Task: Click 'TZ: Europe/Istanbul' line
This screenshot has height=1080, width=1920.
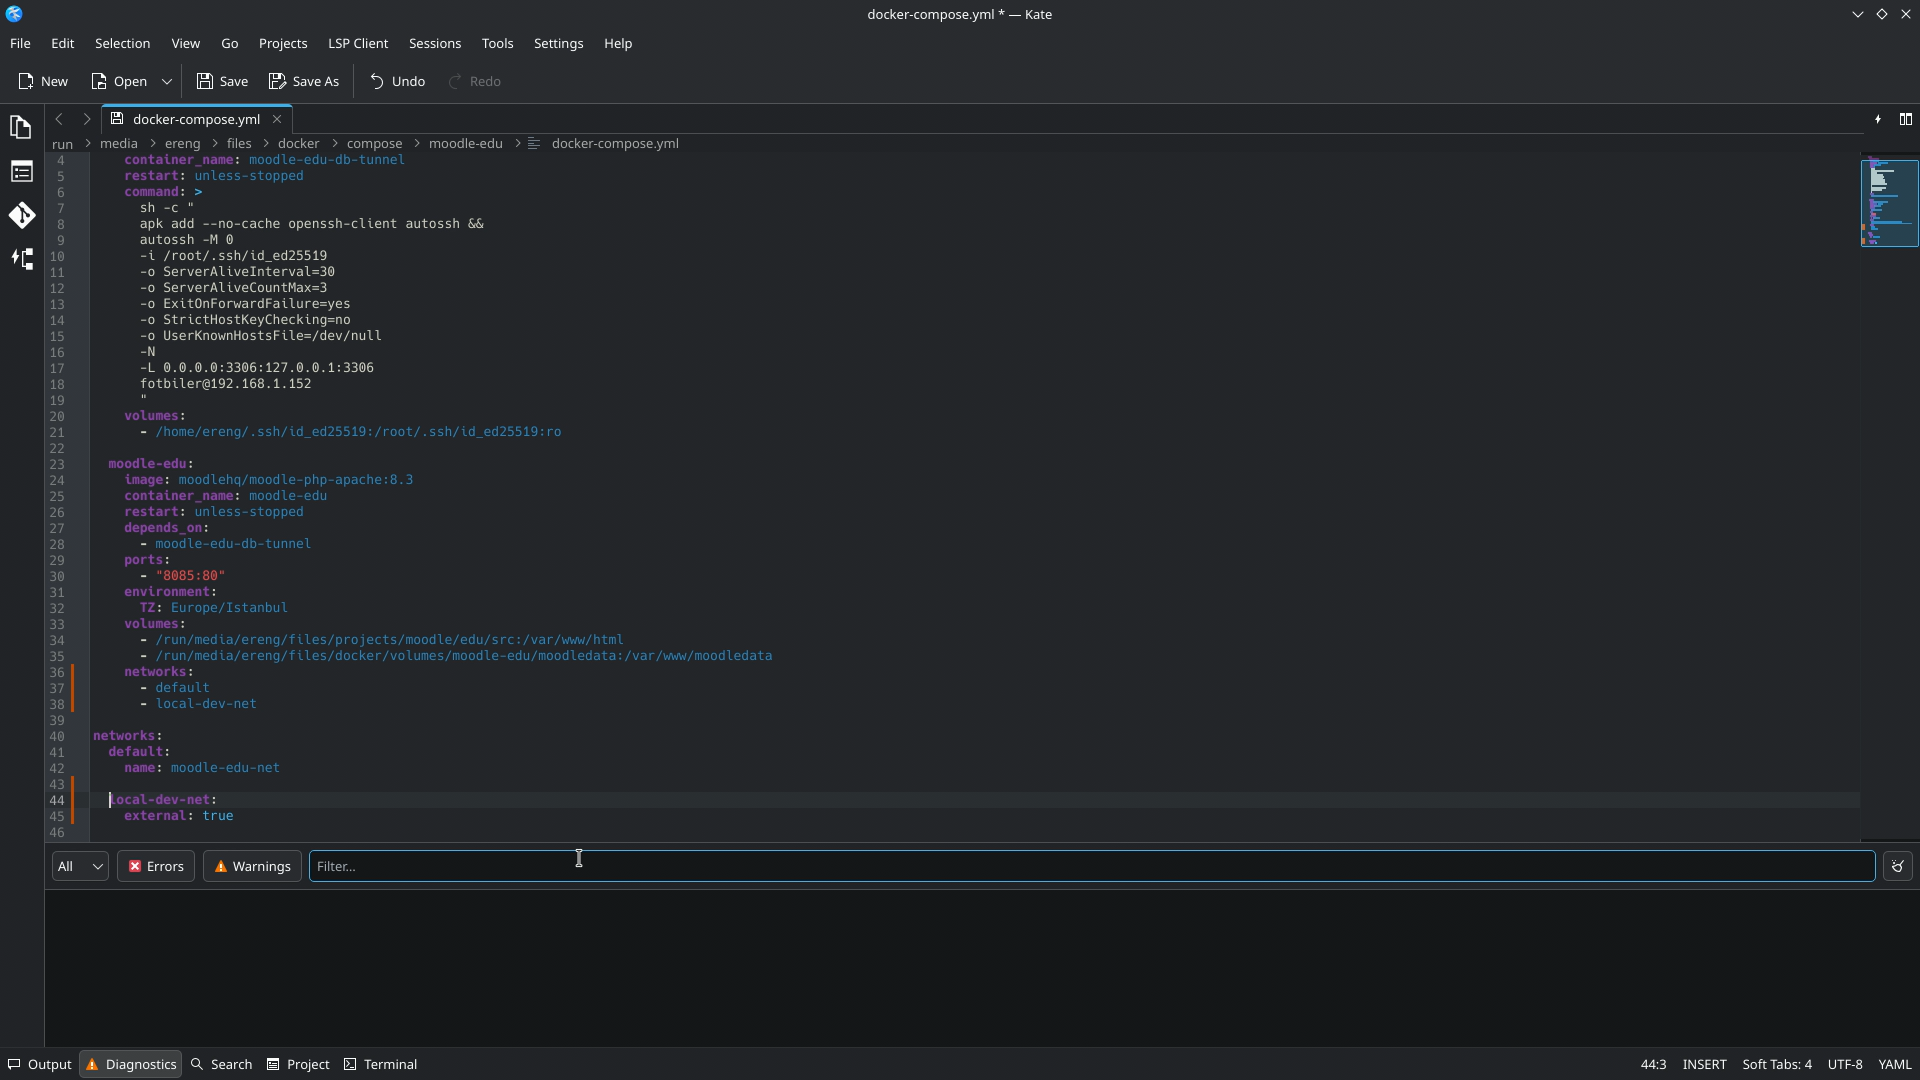Action: [x=213, y=608]
